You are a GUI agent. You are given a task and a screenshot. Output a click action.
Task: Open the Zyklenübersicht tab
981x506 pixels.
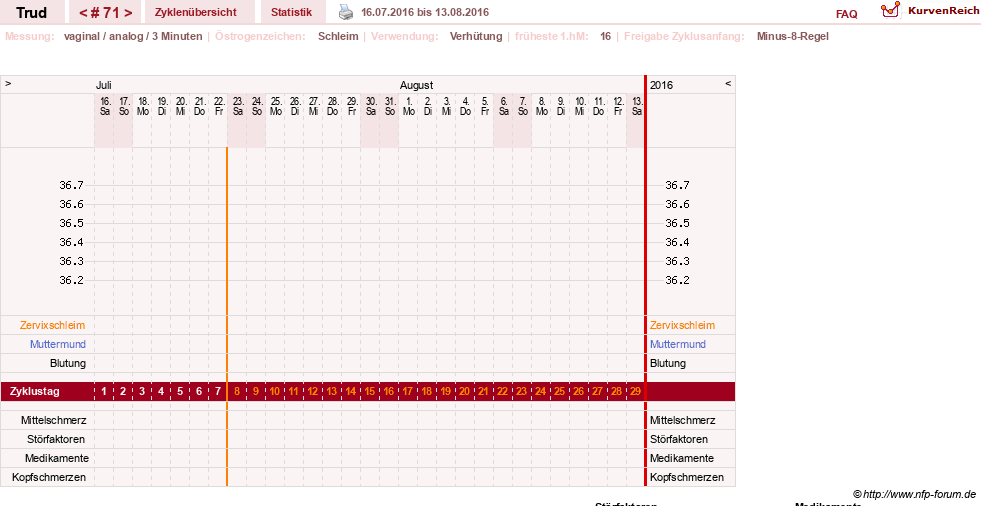pyautogui.click(x=196, y=12)
